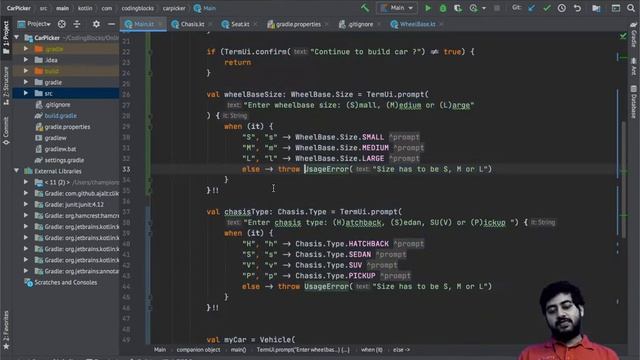Open the Structure tool window side button

click(x=6, y=86)
